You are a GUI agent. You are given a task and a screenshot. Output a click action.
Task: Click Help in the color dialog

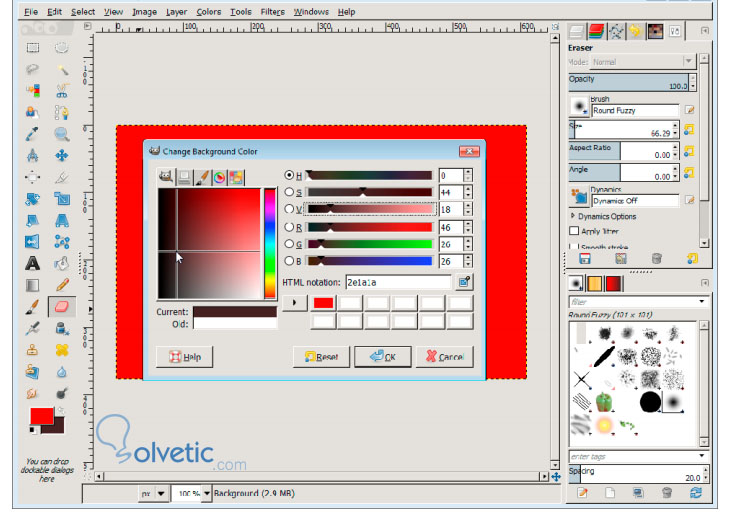[185, 357]
